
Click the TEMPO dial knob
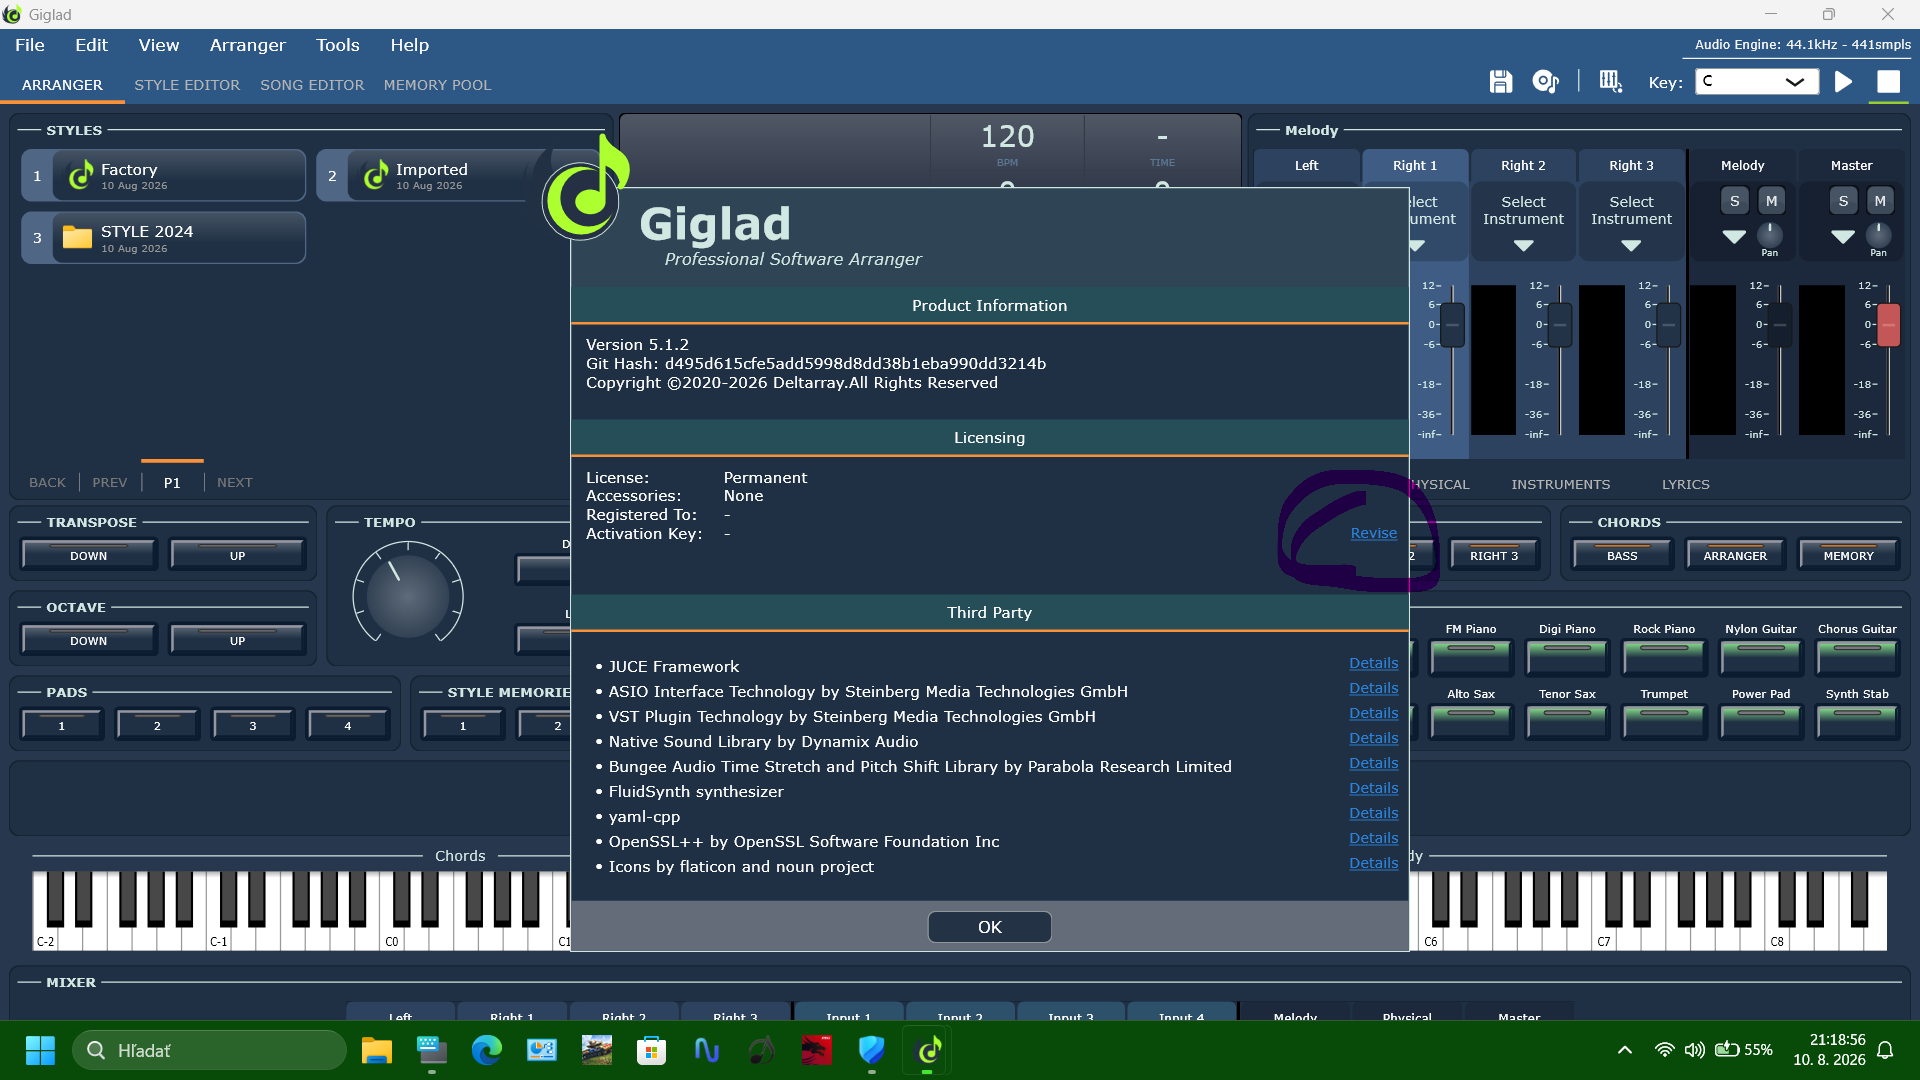408,596
